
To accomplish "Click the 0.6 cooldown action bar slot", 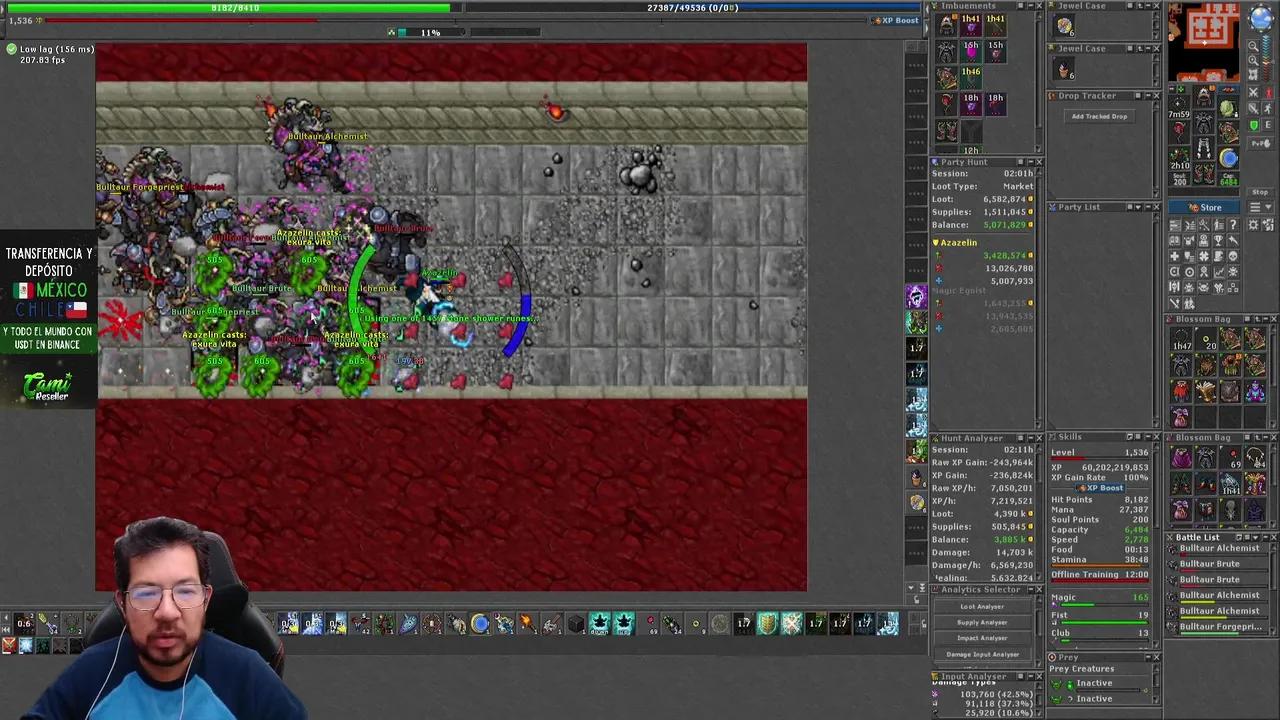I will pyautogui.click(x=24, y=624).
